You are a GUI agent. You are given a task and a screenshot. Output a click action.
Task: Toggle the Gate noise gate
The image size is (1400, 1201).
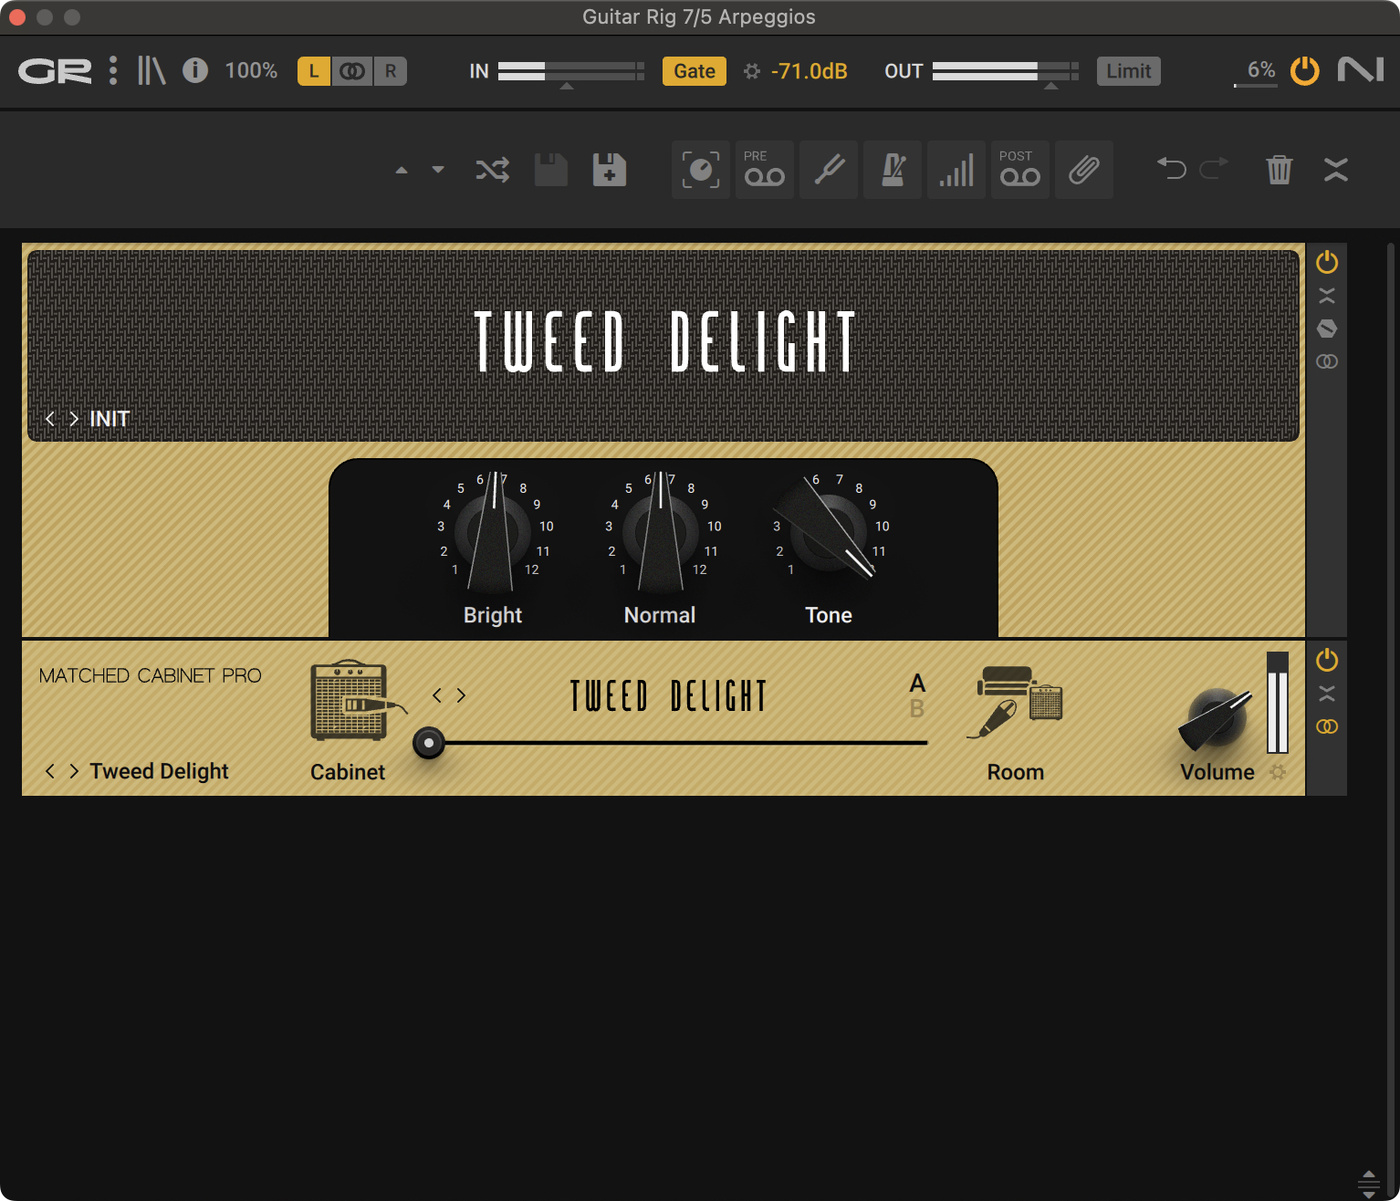click(x=694, y=71)
